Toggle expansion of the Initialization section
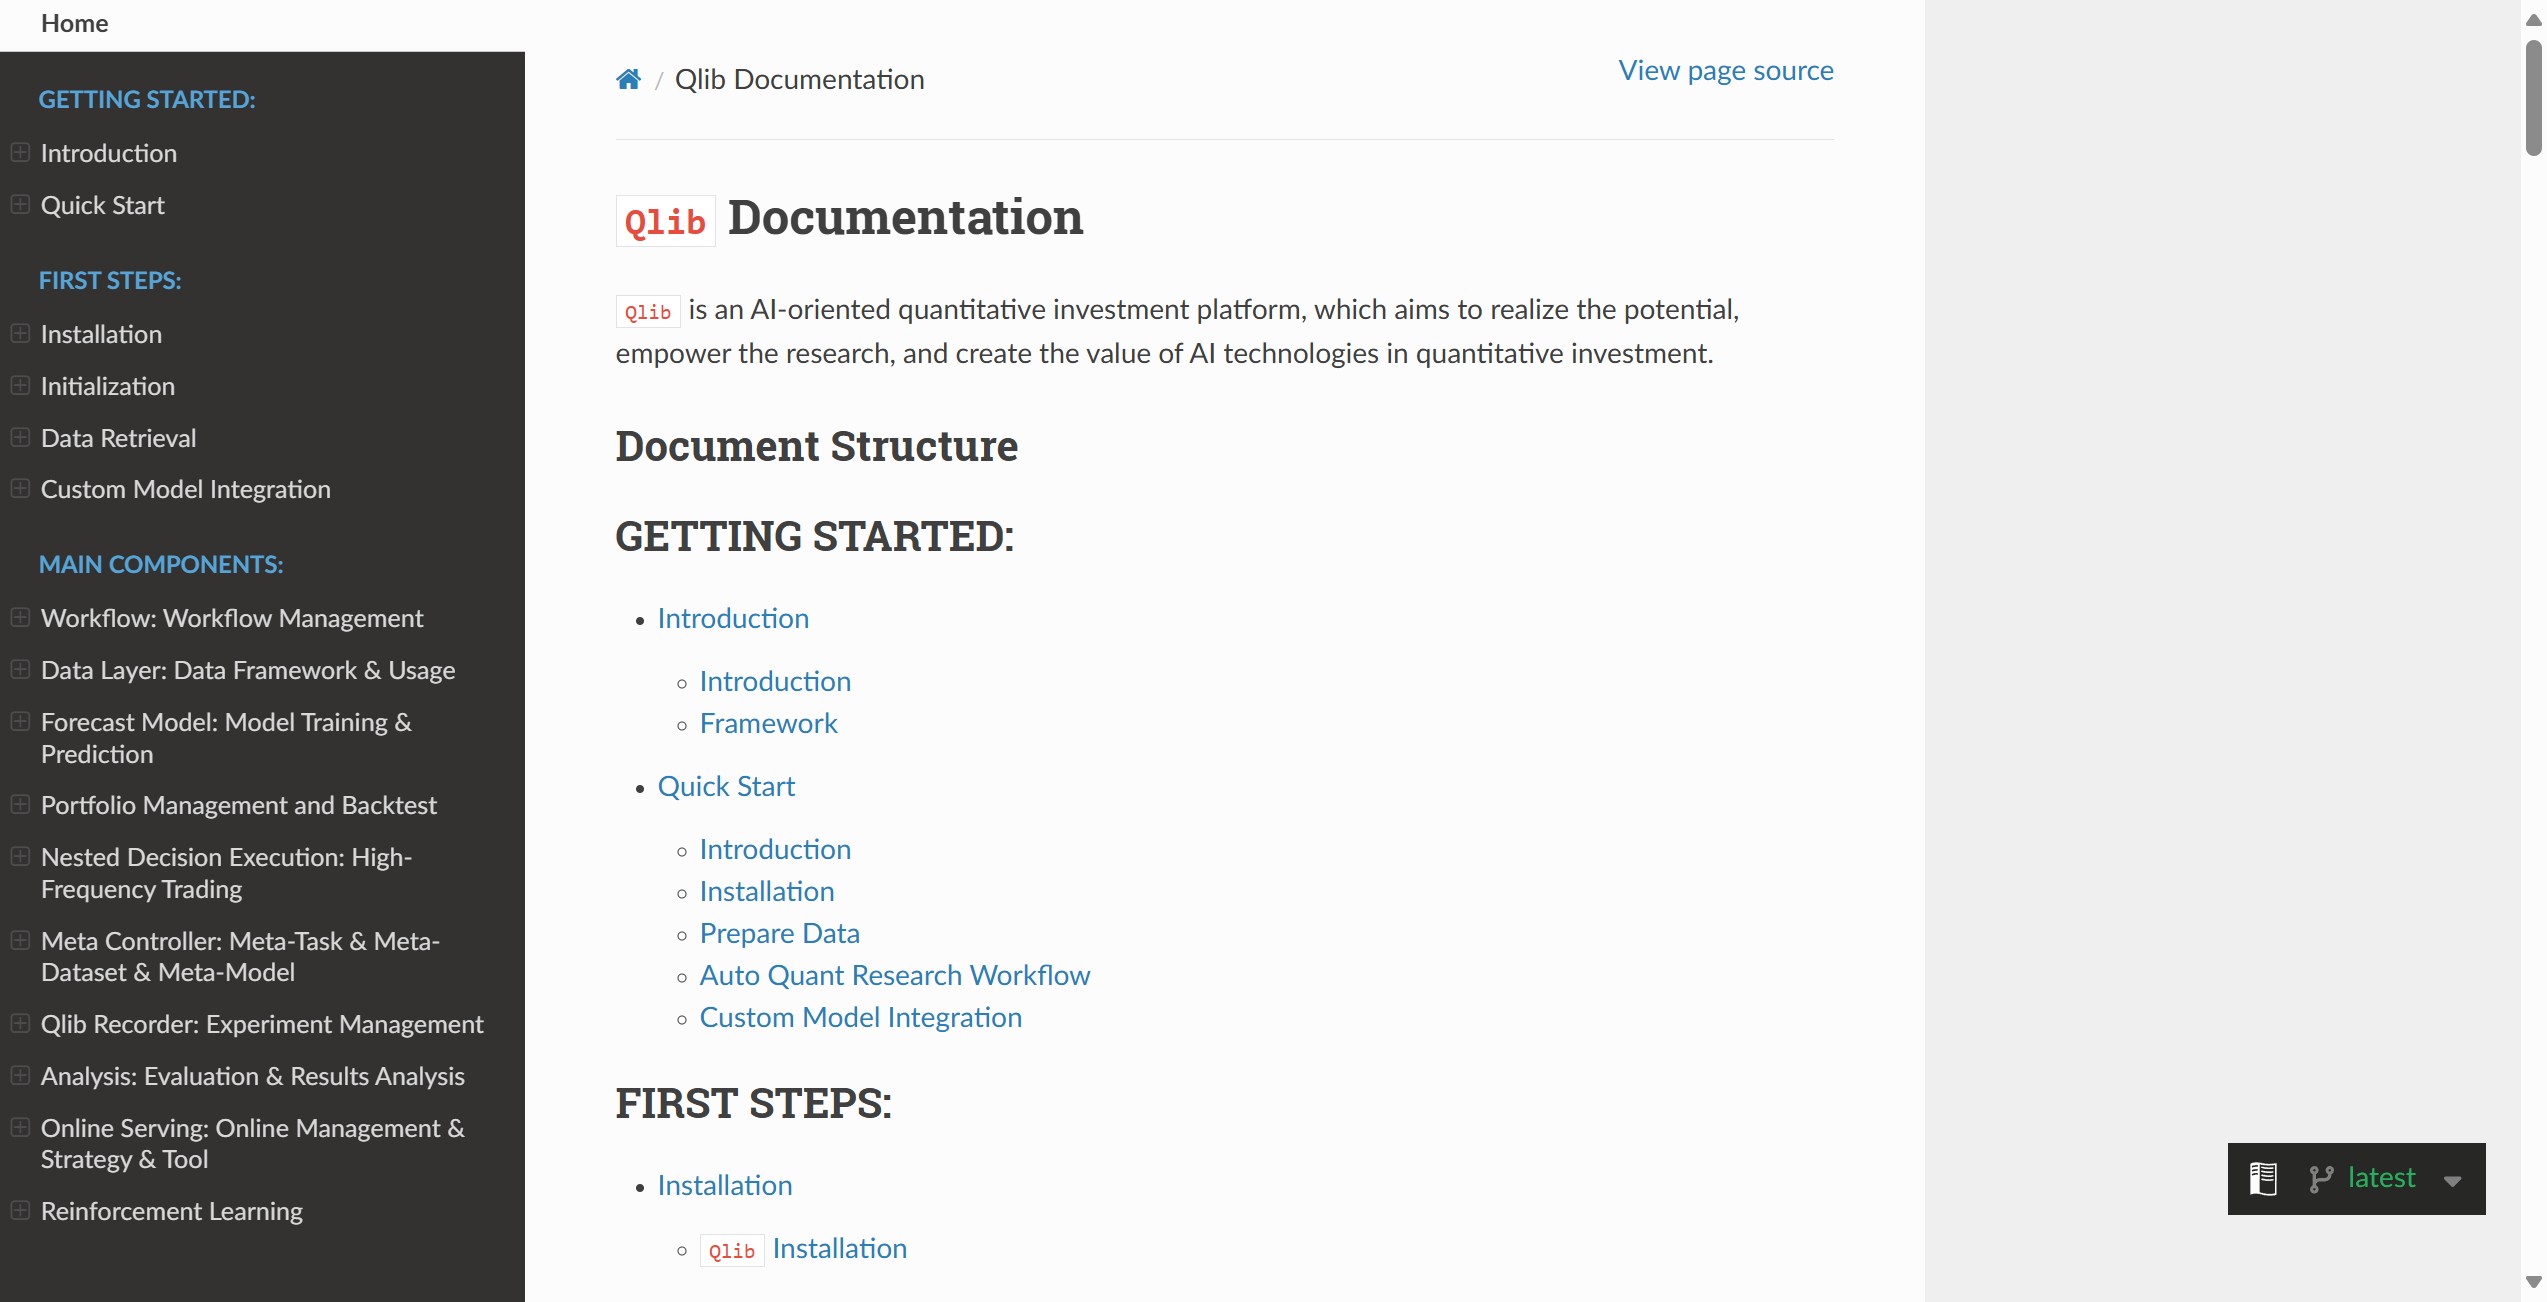 20,385
